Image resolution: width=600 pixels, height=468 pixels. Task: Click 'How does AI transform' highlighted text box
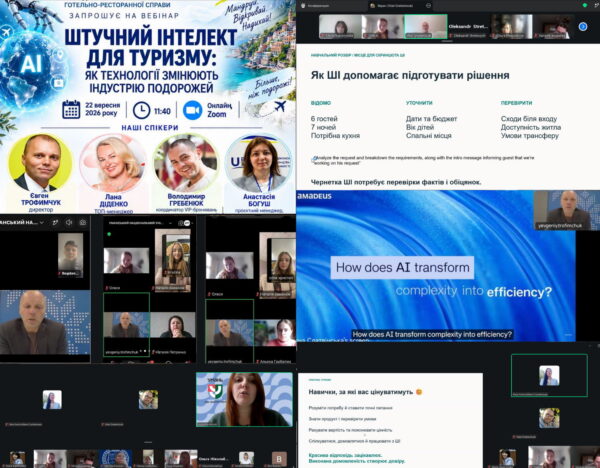click(402, 267)
